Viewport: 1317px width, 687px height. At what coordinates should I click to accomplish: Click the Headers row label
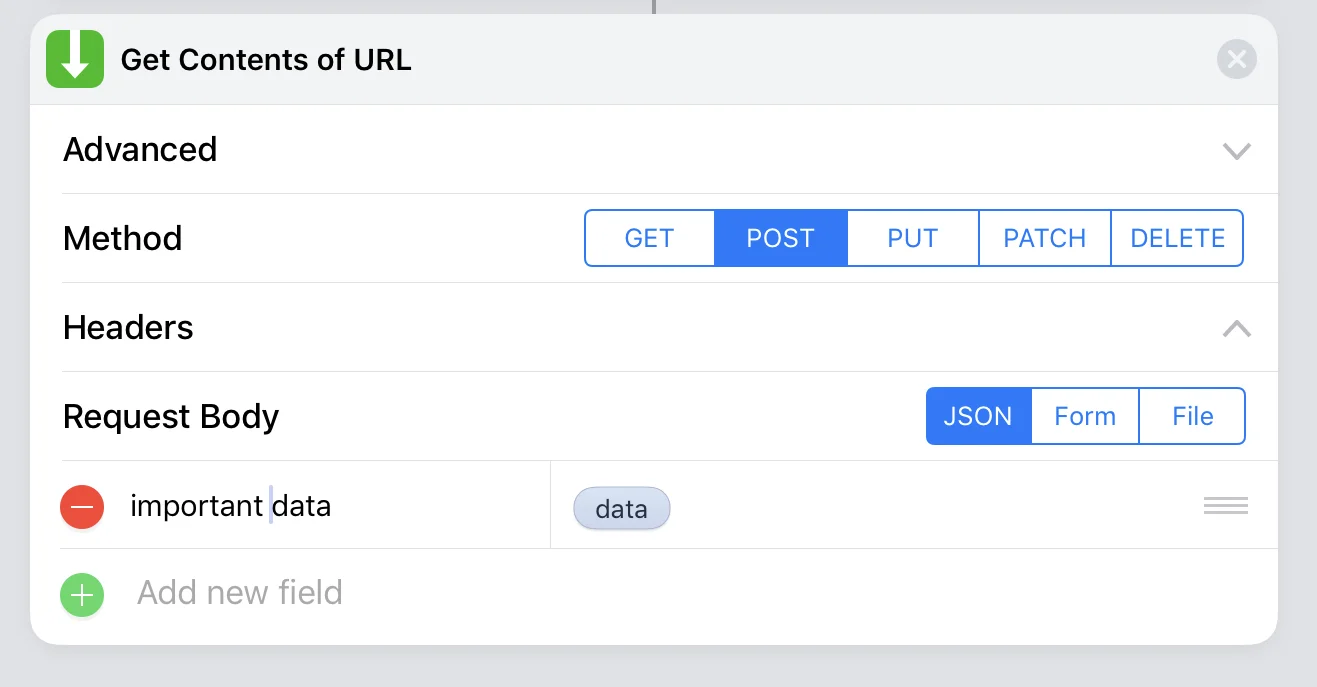[128, 327]
